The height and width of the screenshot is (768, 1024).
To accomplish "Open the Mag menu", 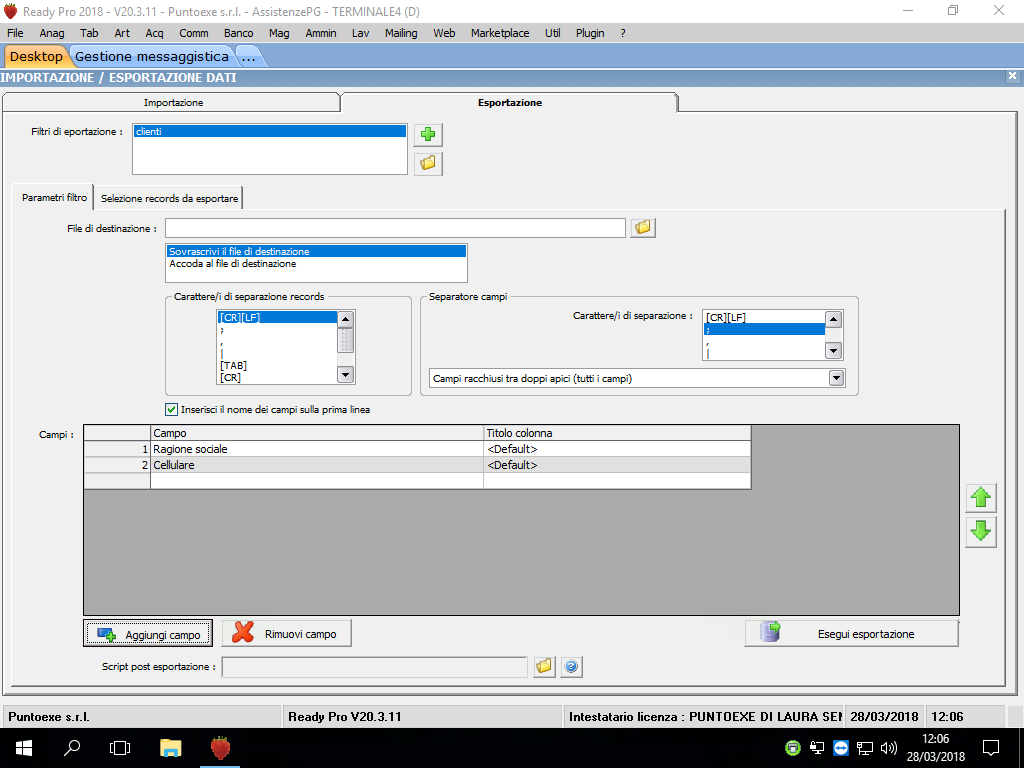I will (279, 33).
